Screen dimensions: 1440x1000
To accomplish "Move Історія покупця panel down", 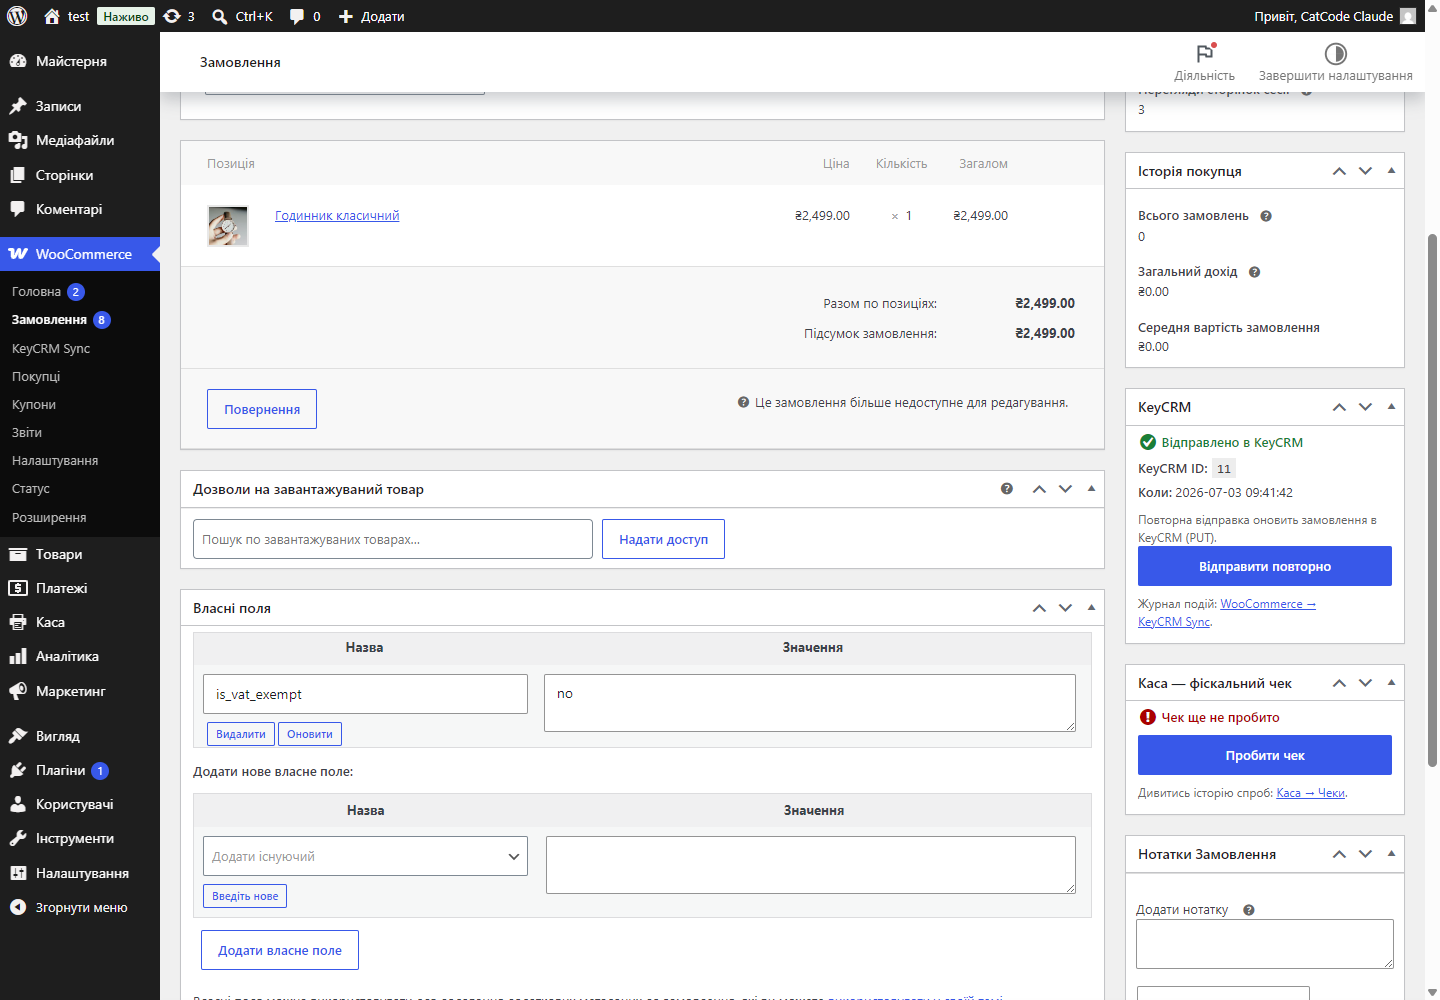I will [1365, 171].
